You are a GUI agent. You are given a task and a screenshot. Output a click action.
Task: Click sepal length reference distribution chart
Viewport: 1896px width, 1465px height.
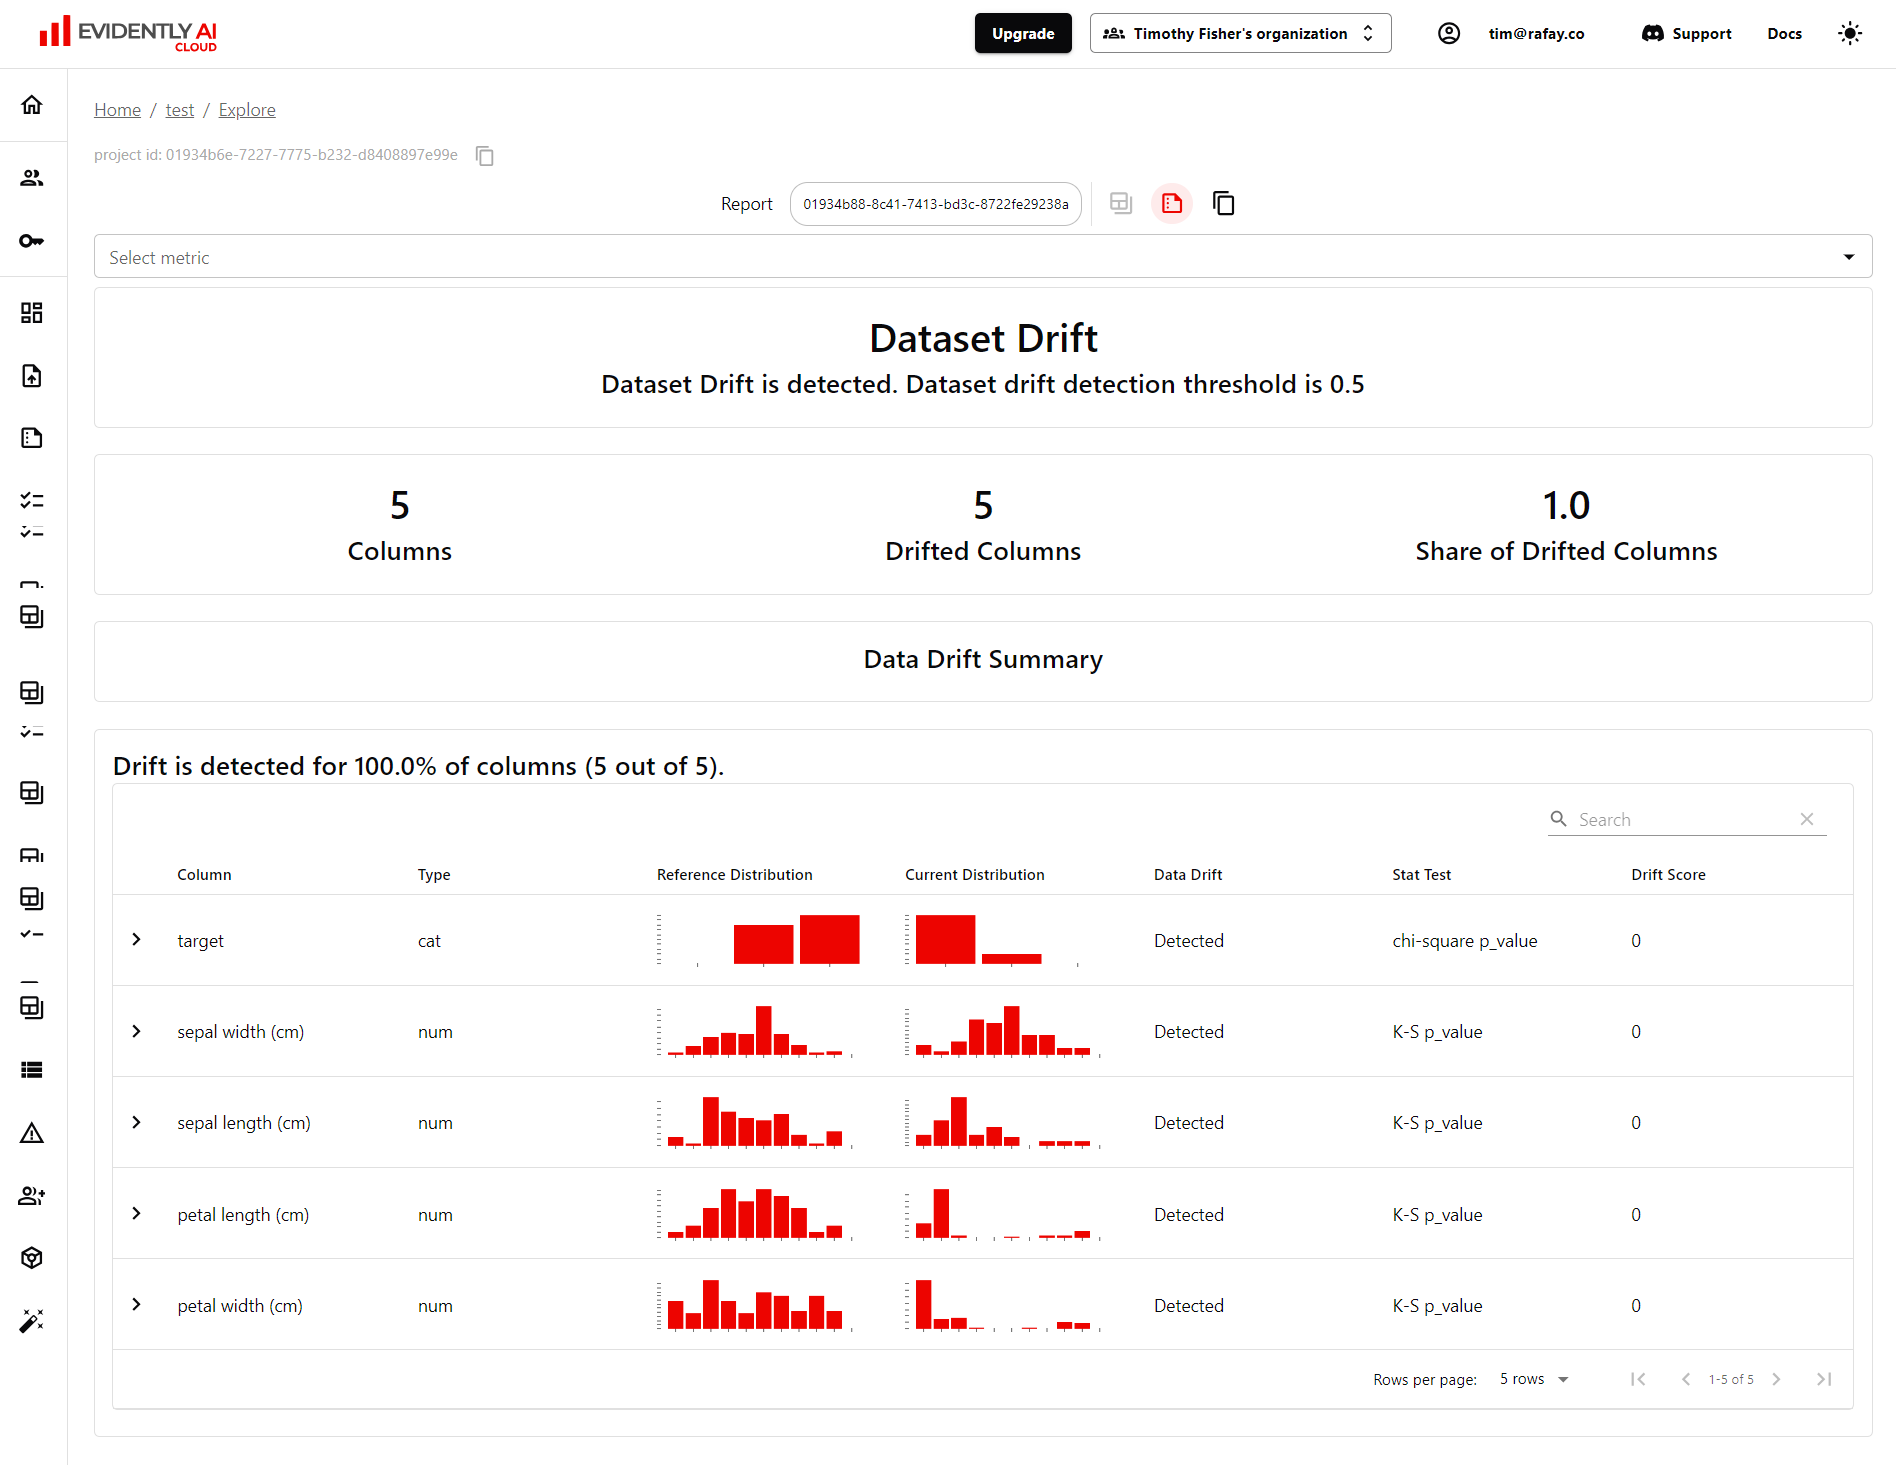click(x=756, y=1122)
